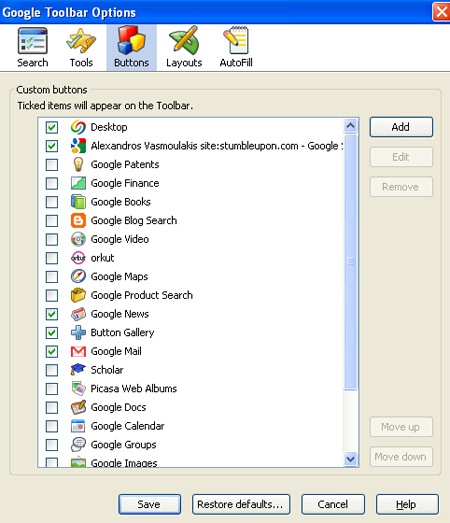450x523 pixels.
Task: Enable the Google Calendar checkbox
Action: [52, 426]
